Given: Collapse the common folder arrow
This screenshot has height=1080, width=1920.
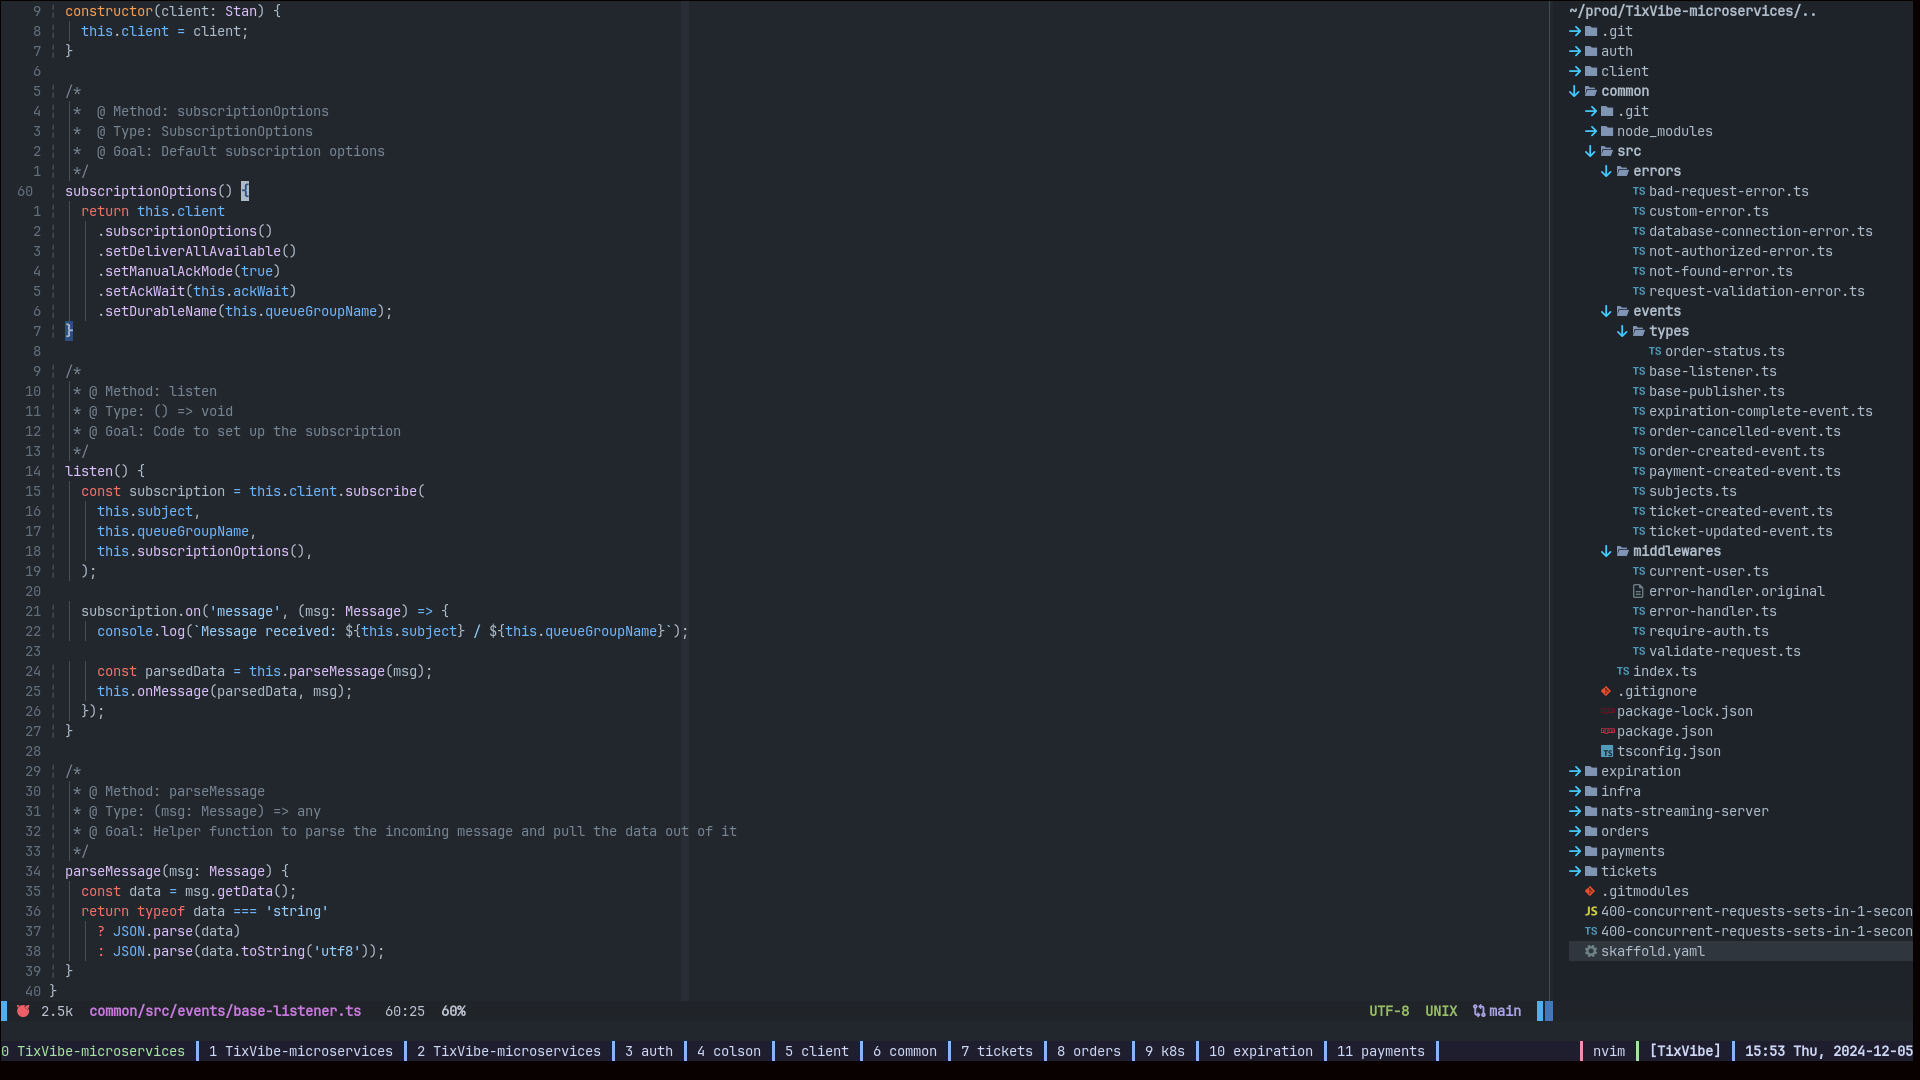Looking at the screenshot, I should point(1575,91).
